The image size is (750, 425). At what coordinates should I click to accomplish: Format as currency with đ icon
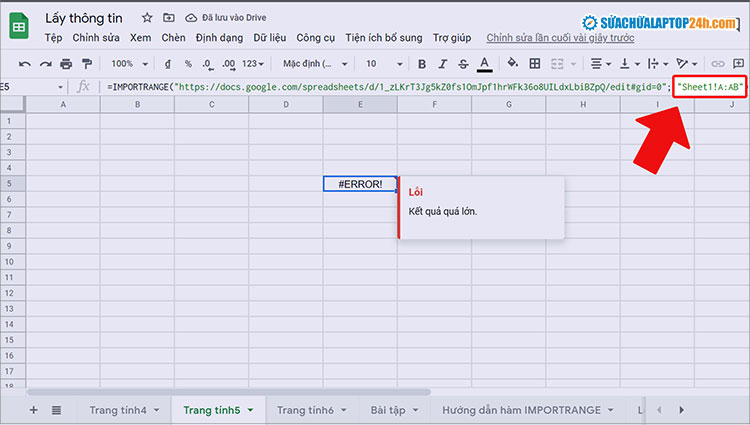[x=167, y=64]
